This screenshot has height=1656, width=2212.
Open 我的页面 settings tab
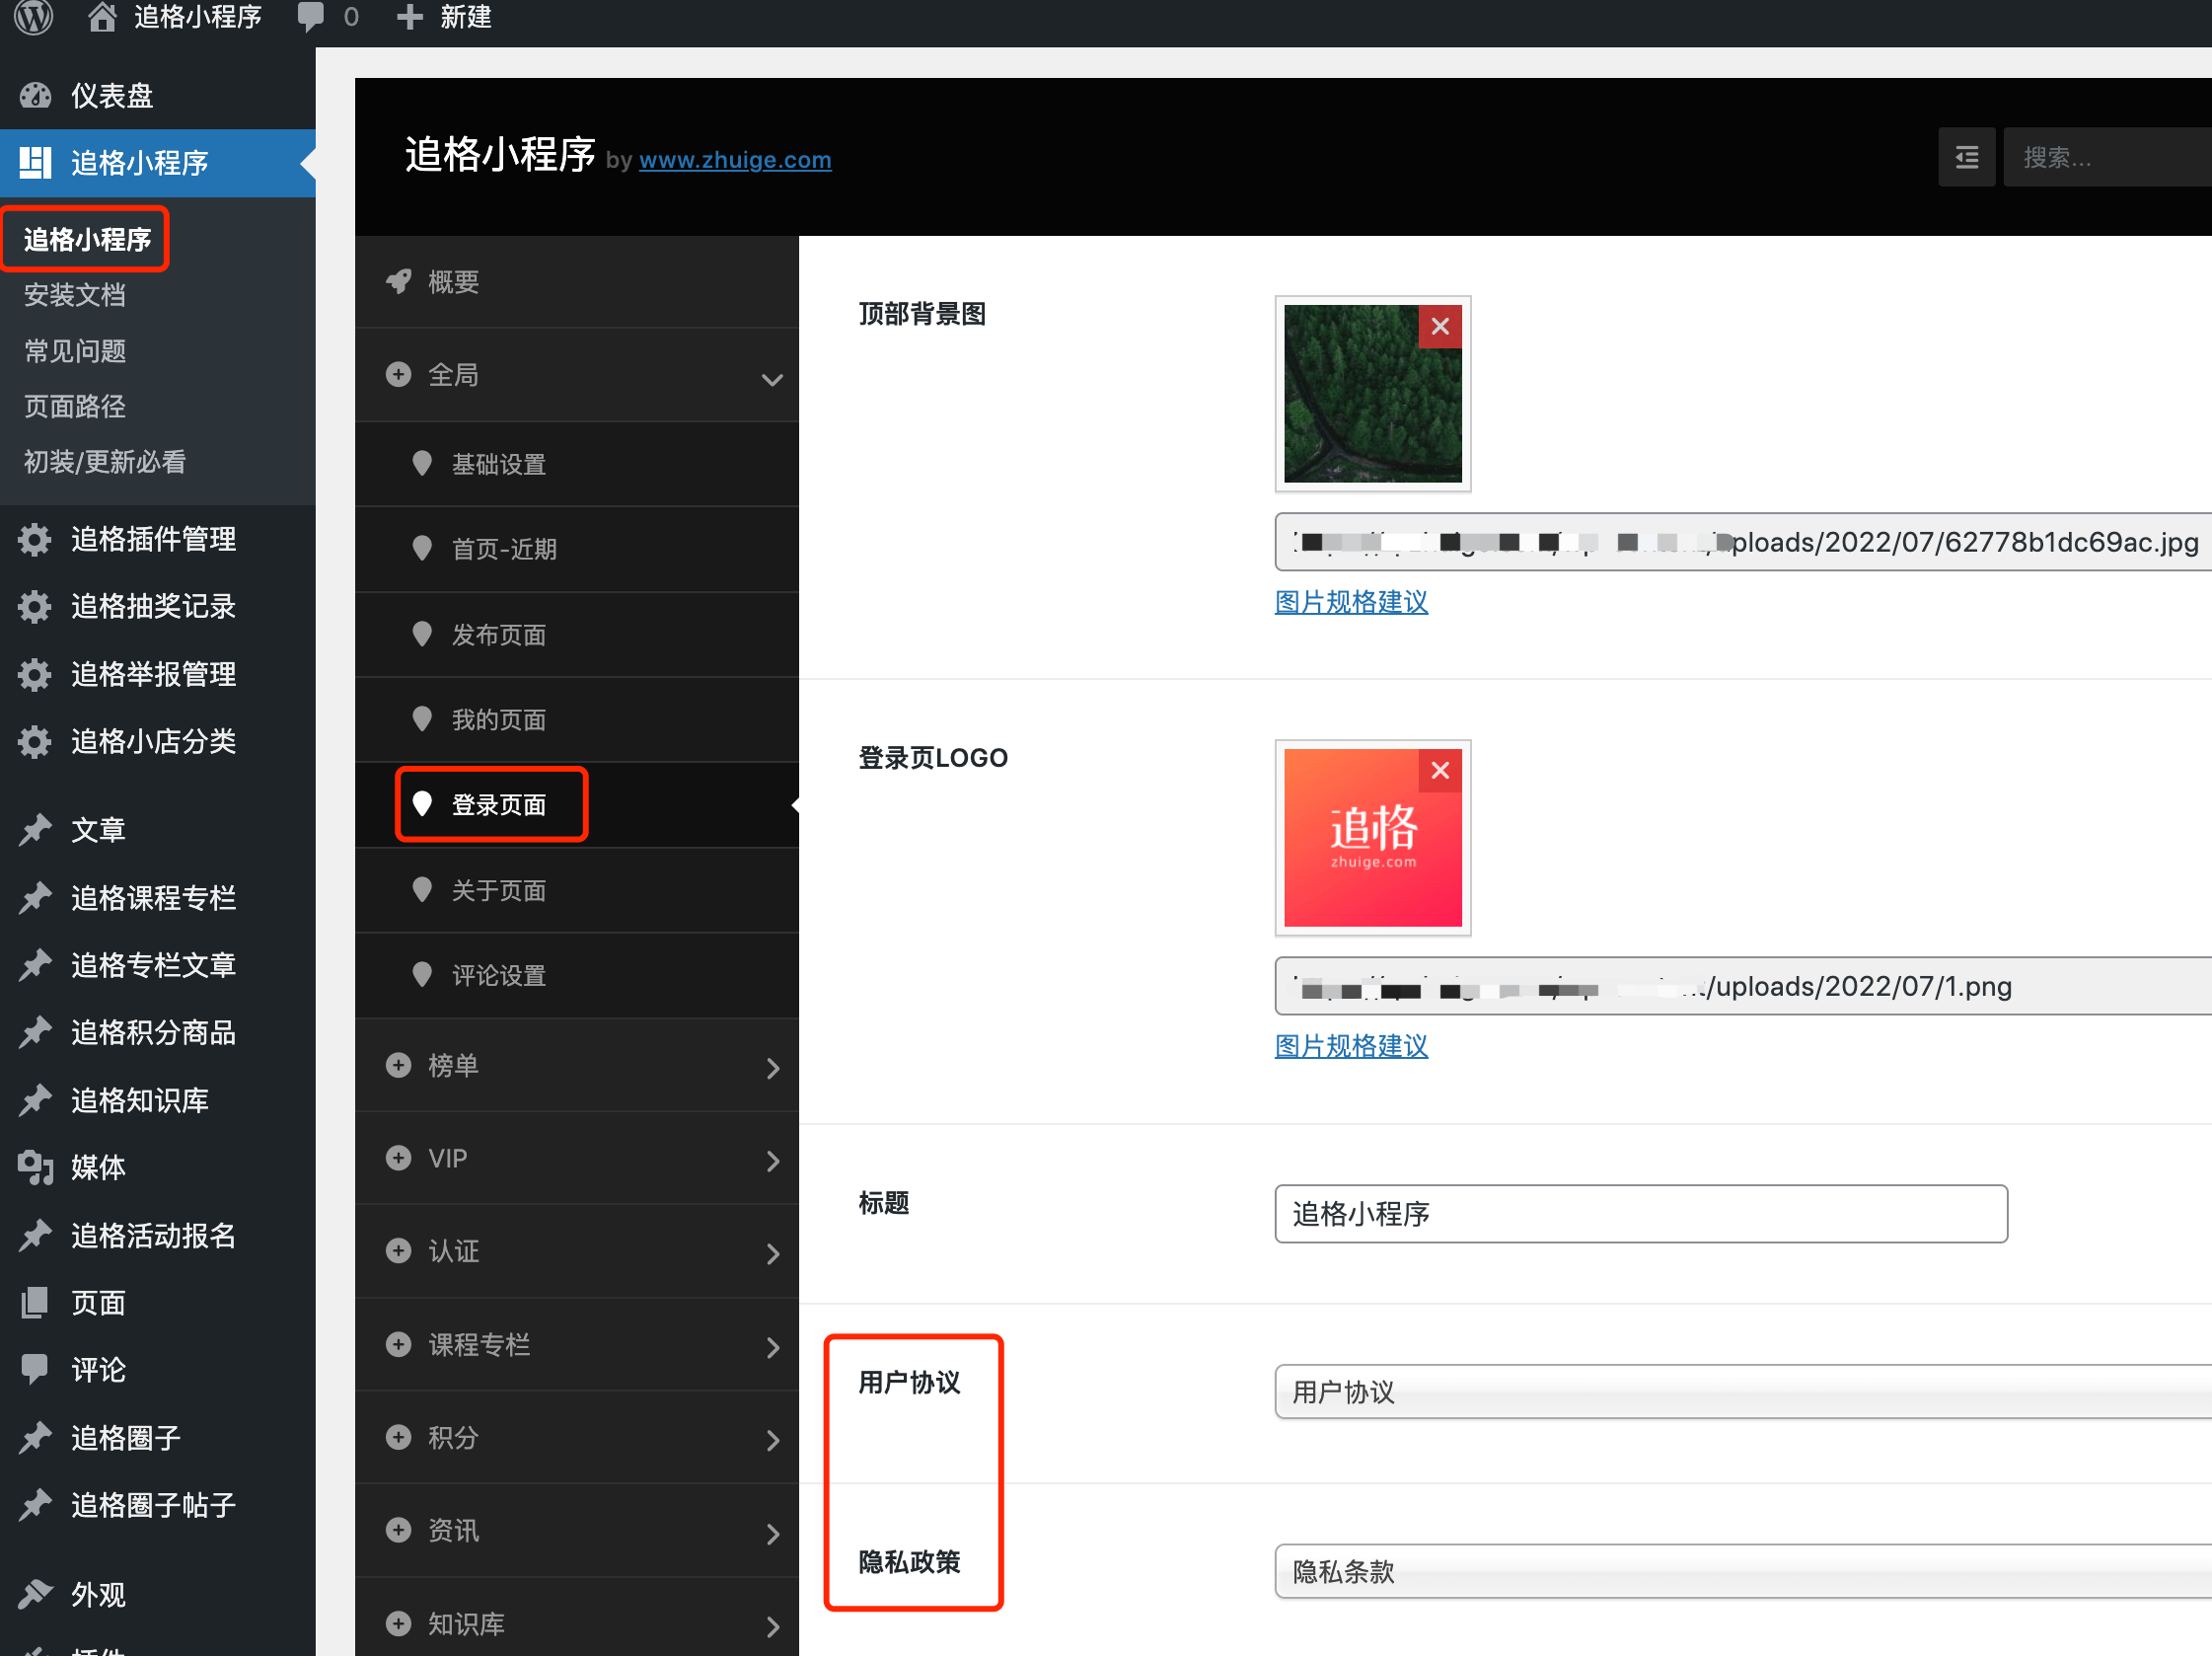click(577, 720)
